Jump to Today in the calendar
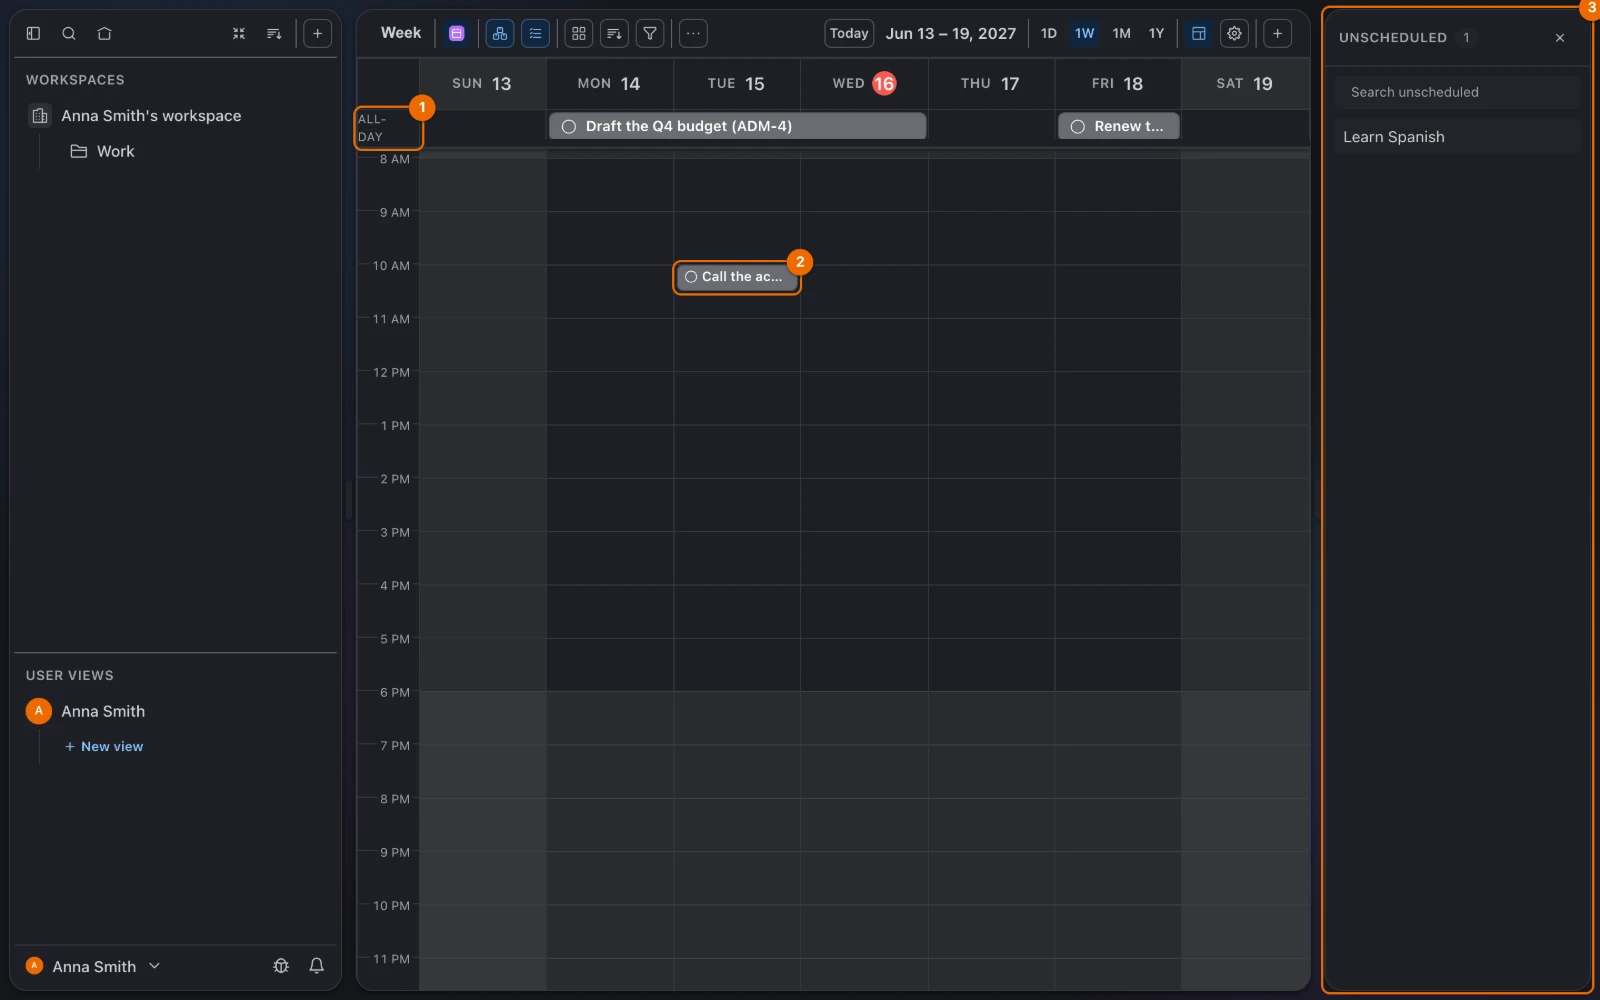Image resolution: width=1600 pixels, height=1000 pixels. point(849,33)
